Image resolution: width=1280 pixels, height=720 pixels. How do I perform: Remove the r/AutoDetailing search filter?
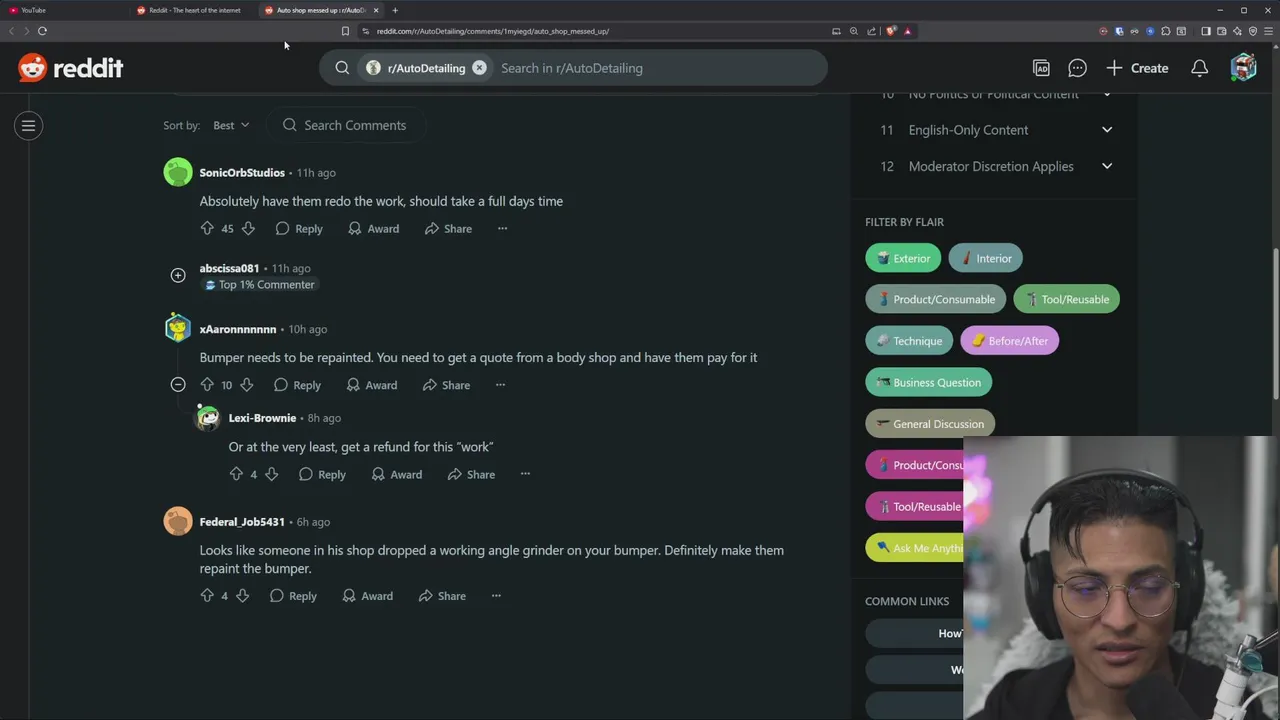click(x=479, y=68)
